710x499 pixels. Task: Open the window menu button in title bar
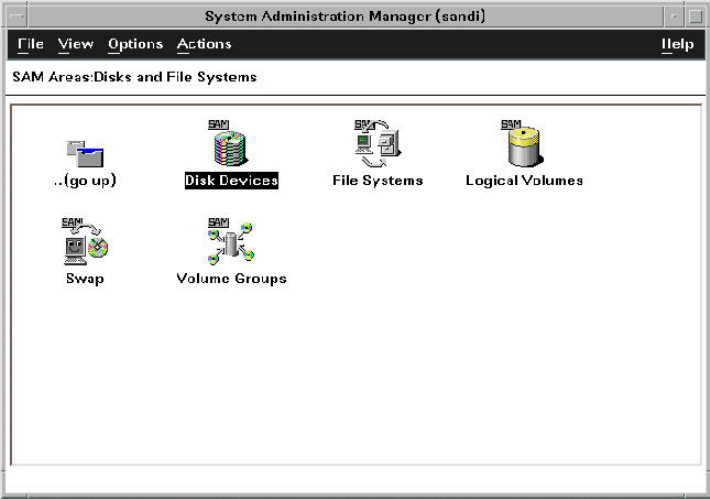[x=17, y=16]
